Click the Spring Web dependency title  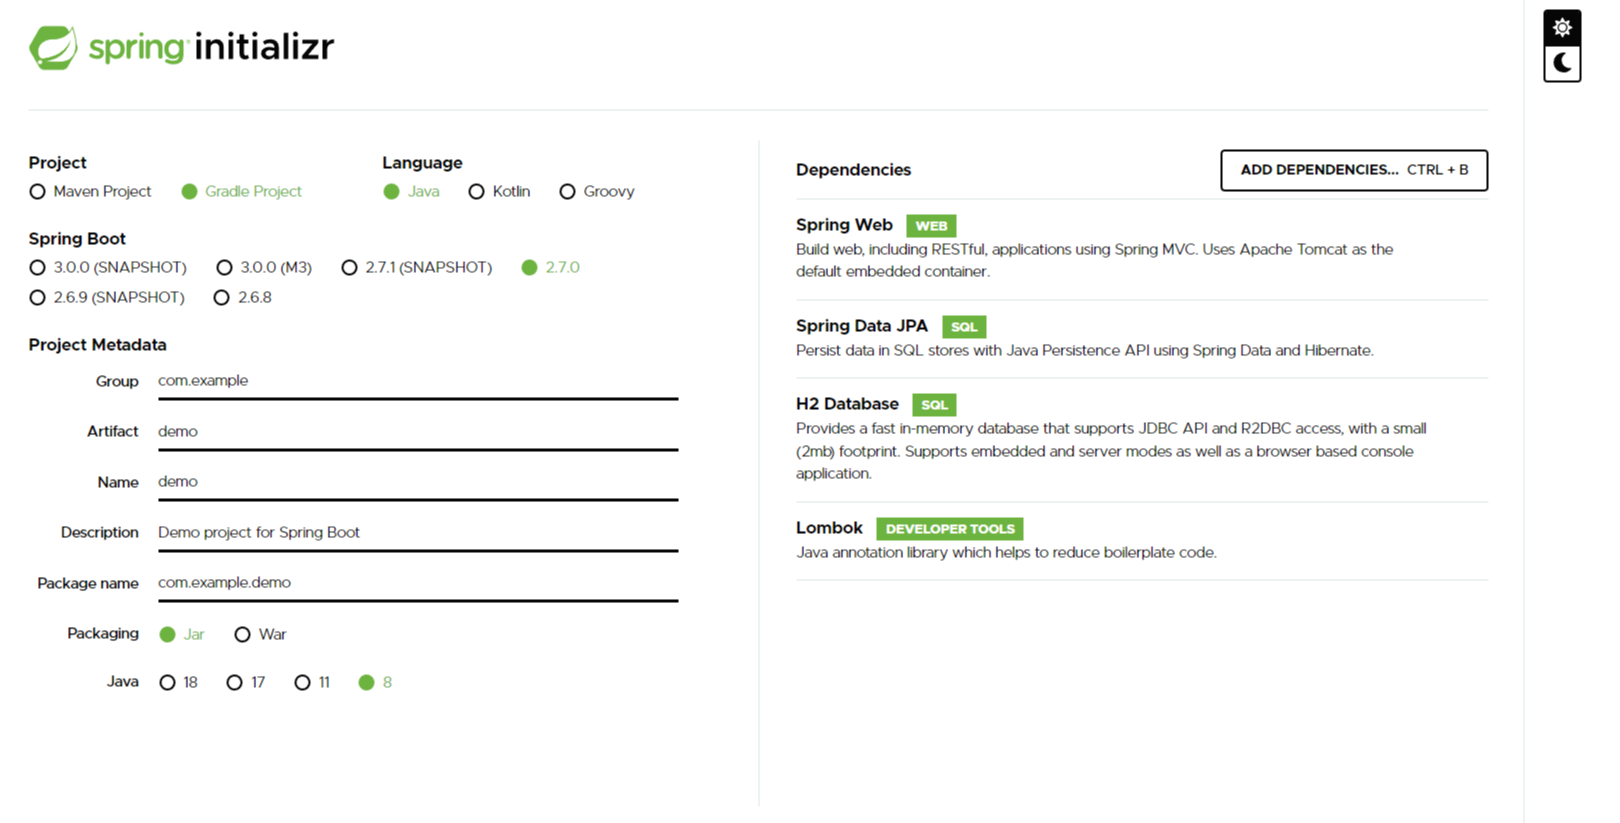[x=844, y=225]
